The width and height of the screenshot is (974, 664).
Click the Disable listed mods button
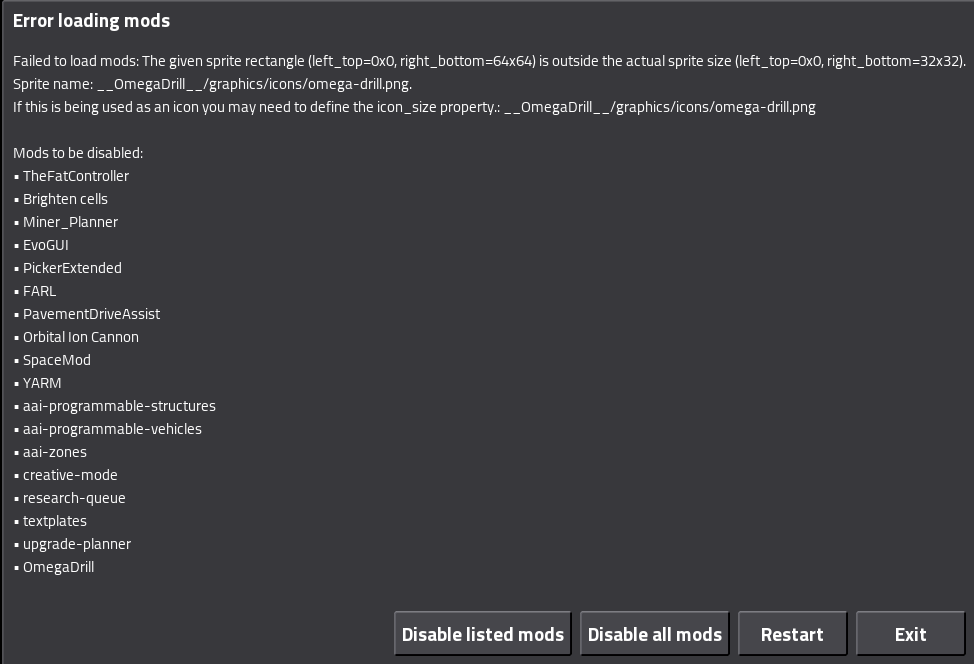click(x=483, y=634)
